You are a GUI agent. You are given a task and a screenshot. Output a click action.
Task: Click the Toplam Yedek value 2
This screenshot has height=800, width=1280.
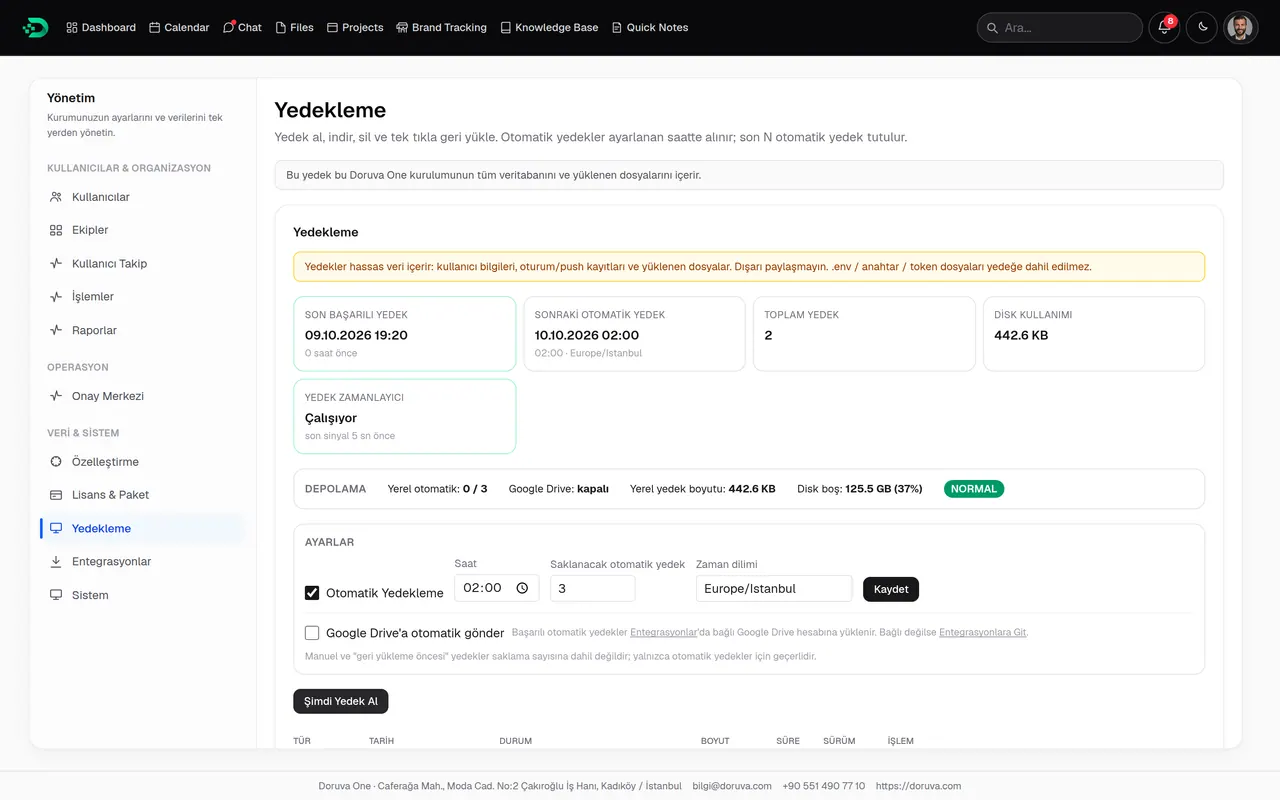[x=768, y=335]
